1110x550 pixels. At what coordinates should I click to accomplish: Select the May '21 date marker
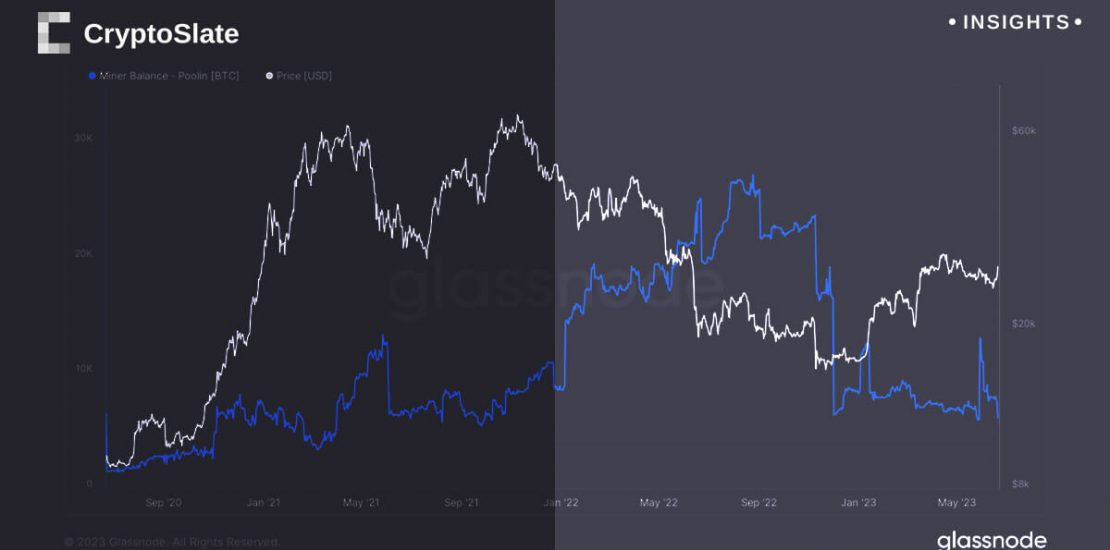[x=361, y=503]
